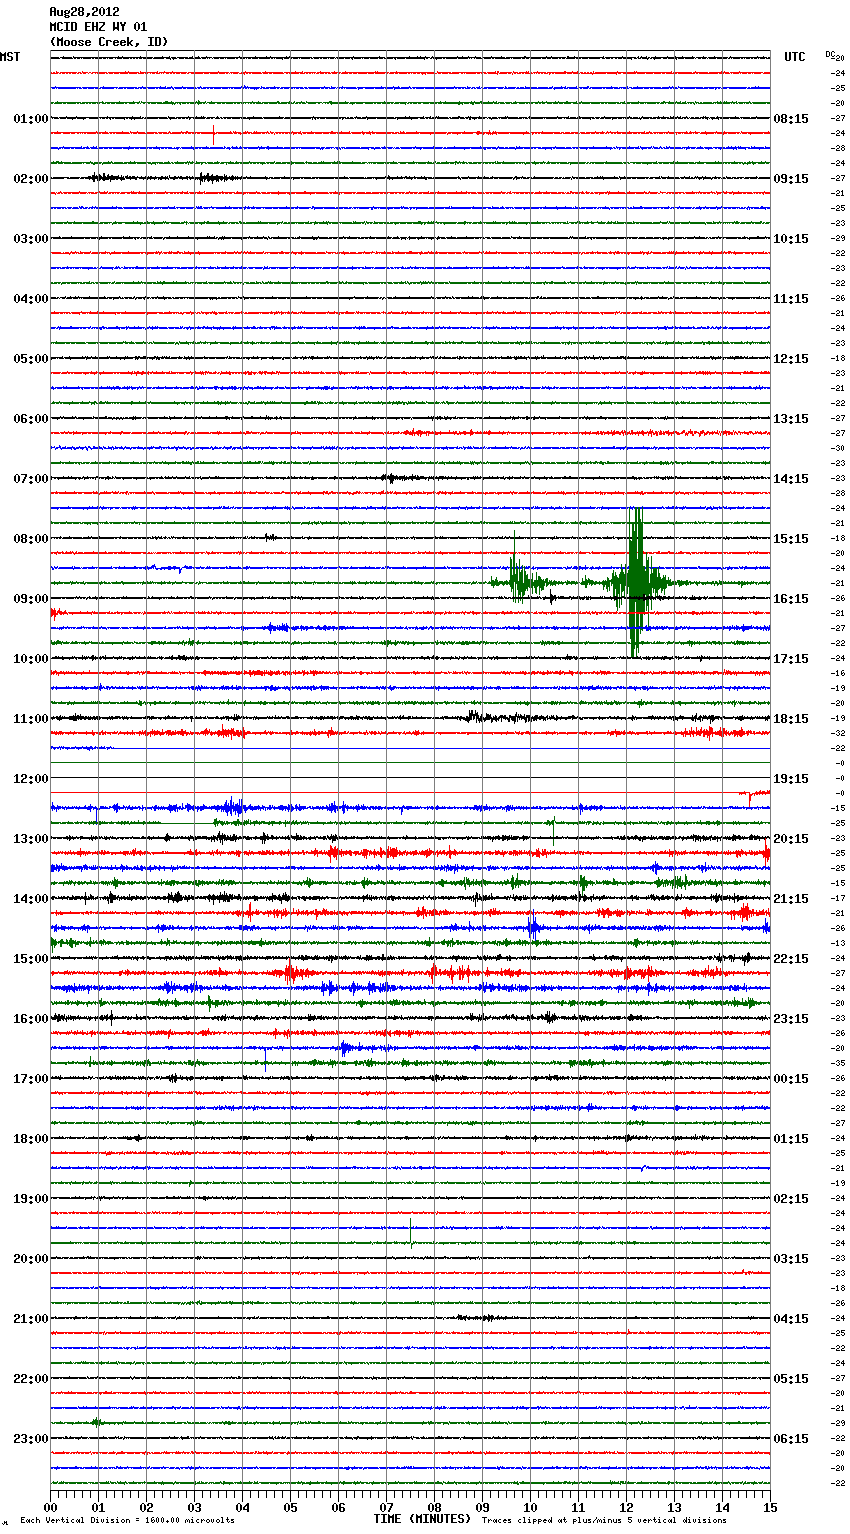Click the 08:15 UTC time label
Viewport: 850px width, 1534px height.
click(x=791, y=119)
